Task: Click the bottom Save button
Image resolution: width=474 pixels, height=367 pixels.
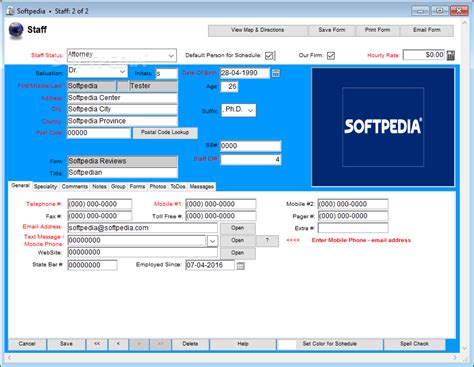Action: (x=66, y=344)
